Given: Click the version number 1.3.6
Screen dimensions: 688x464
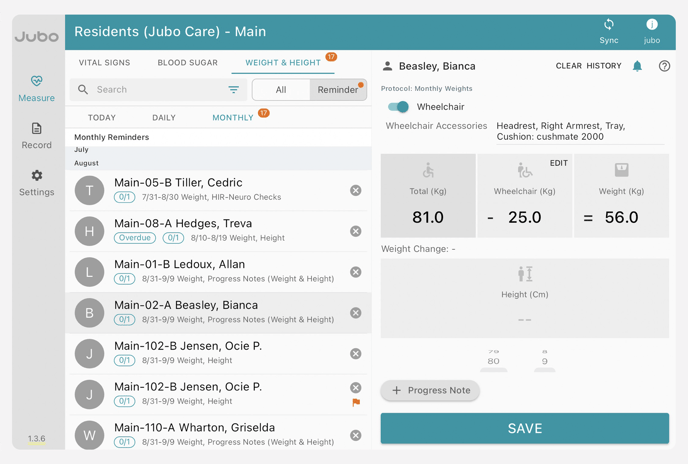Looking at the screenshot, I should (x=36, y=439).
